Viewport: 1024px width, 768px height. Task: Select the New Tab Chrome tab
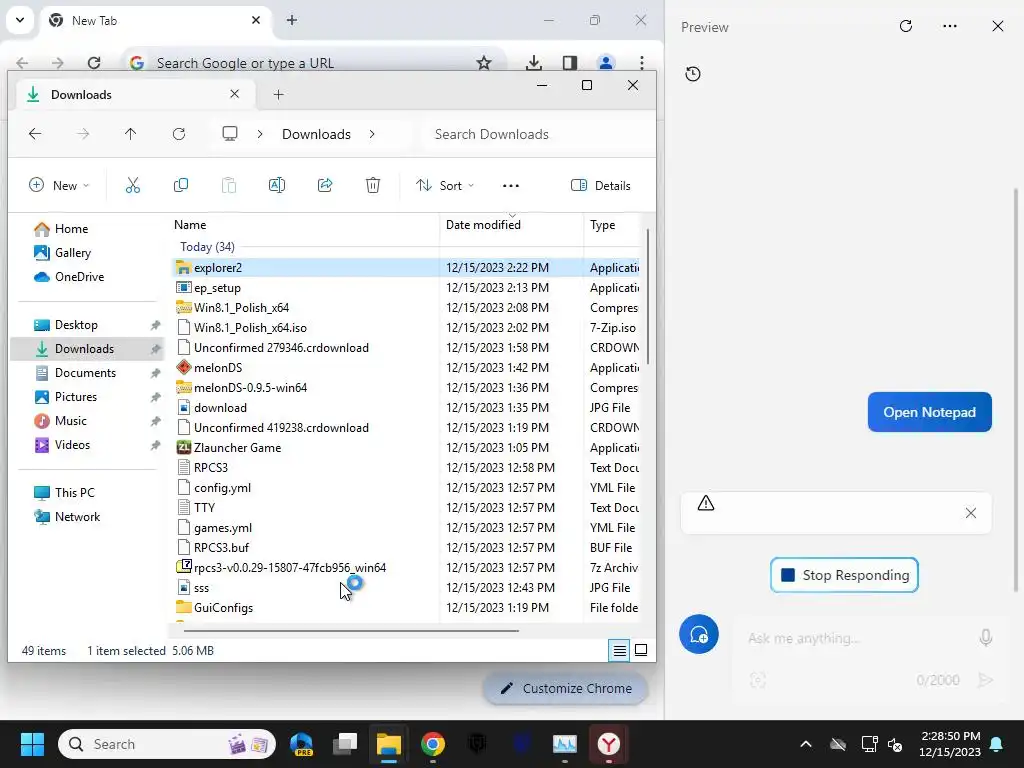(x=157, y=21)
